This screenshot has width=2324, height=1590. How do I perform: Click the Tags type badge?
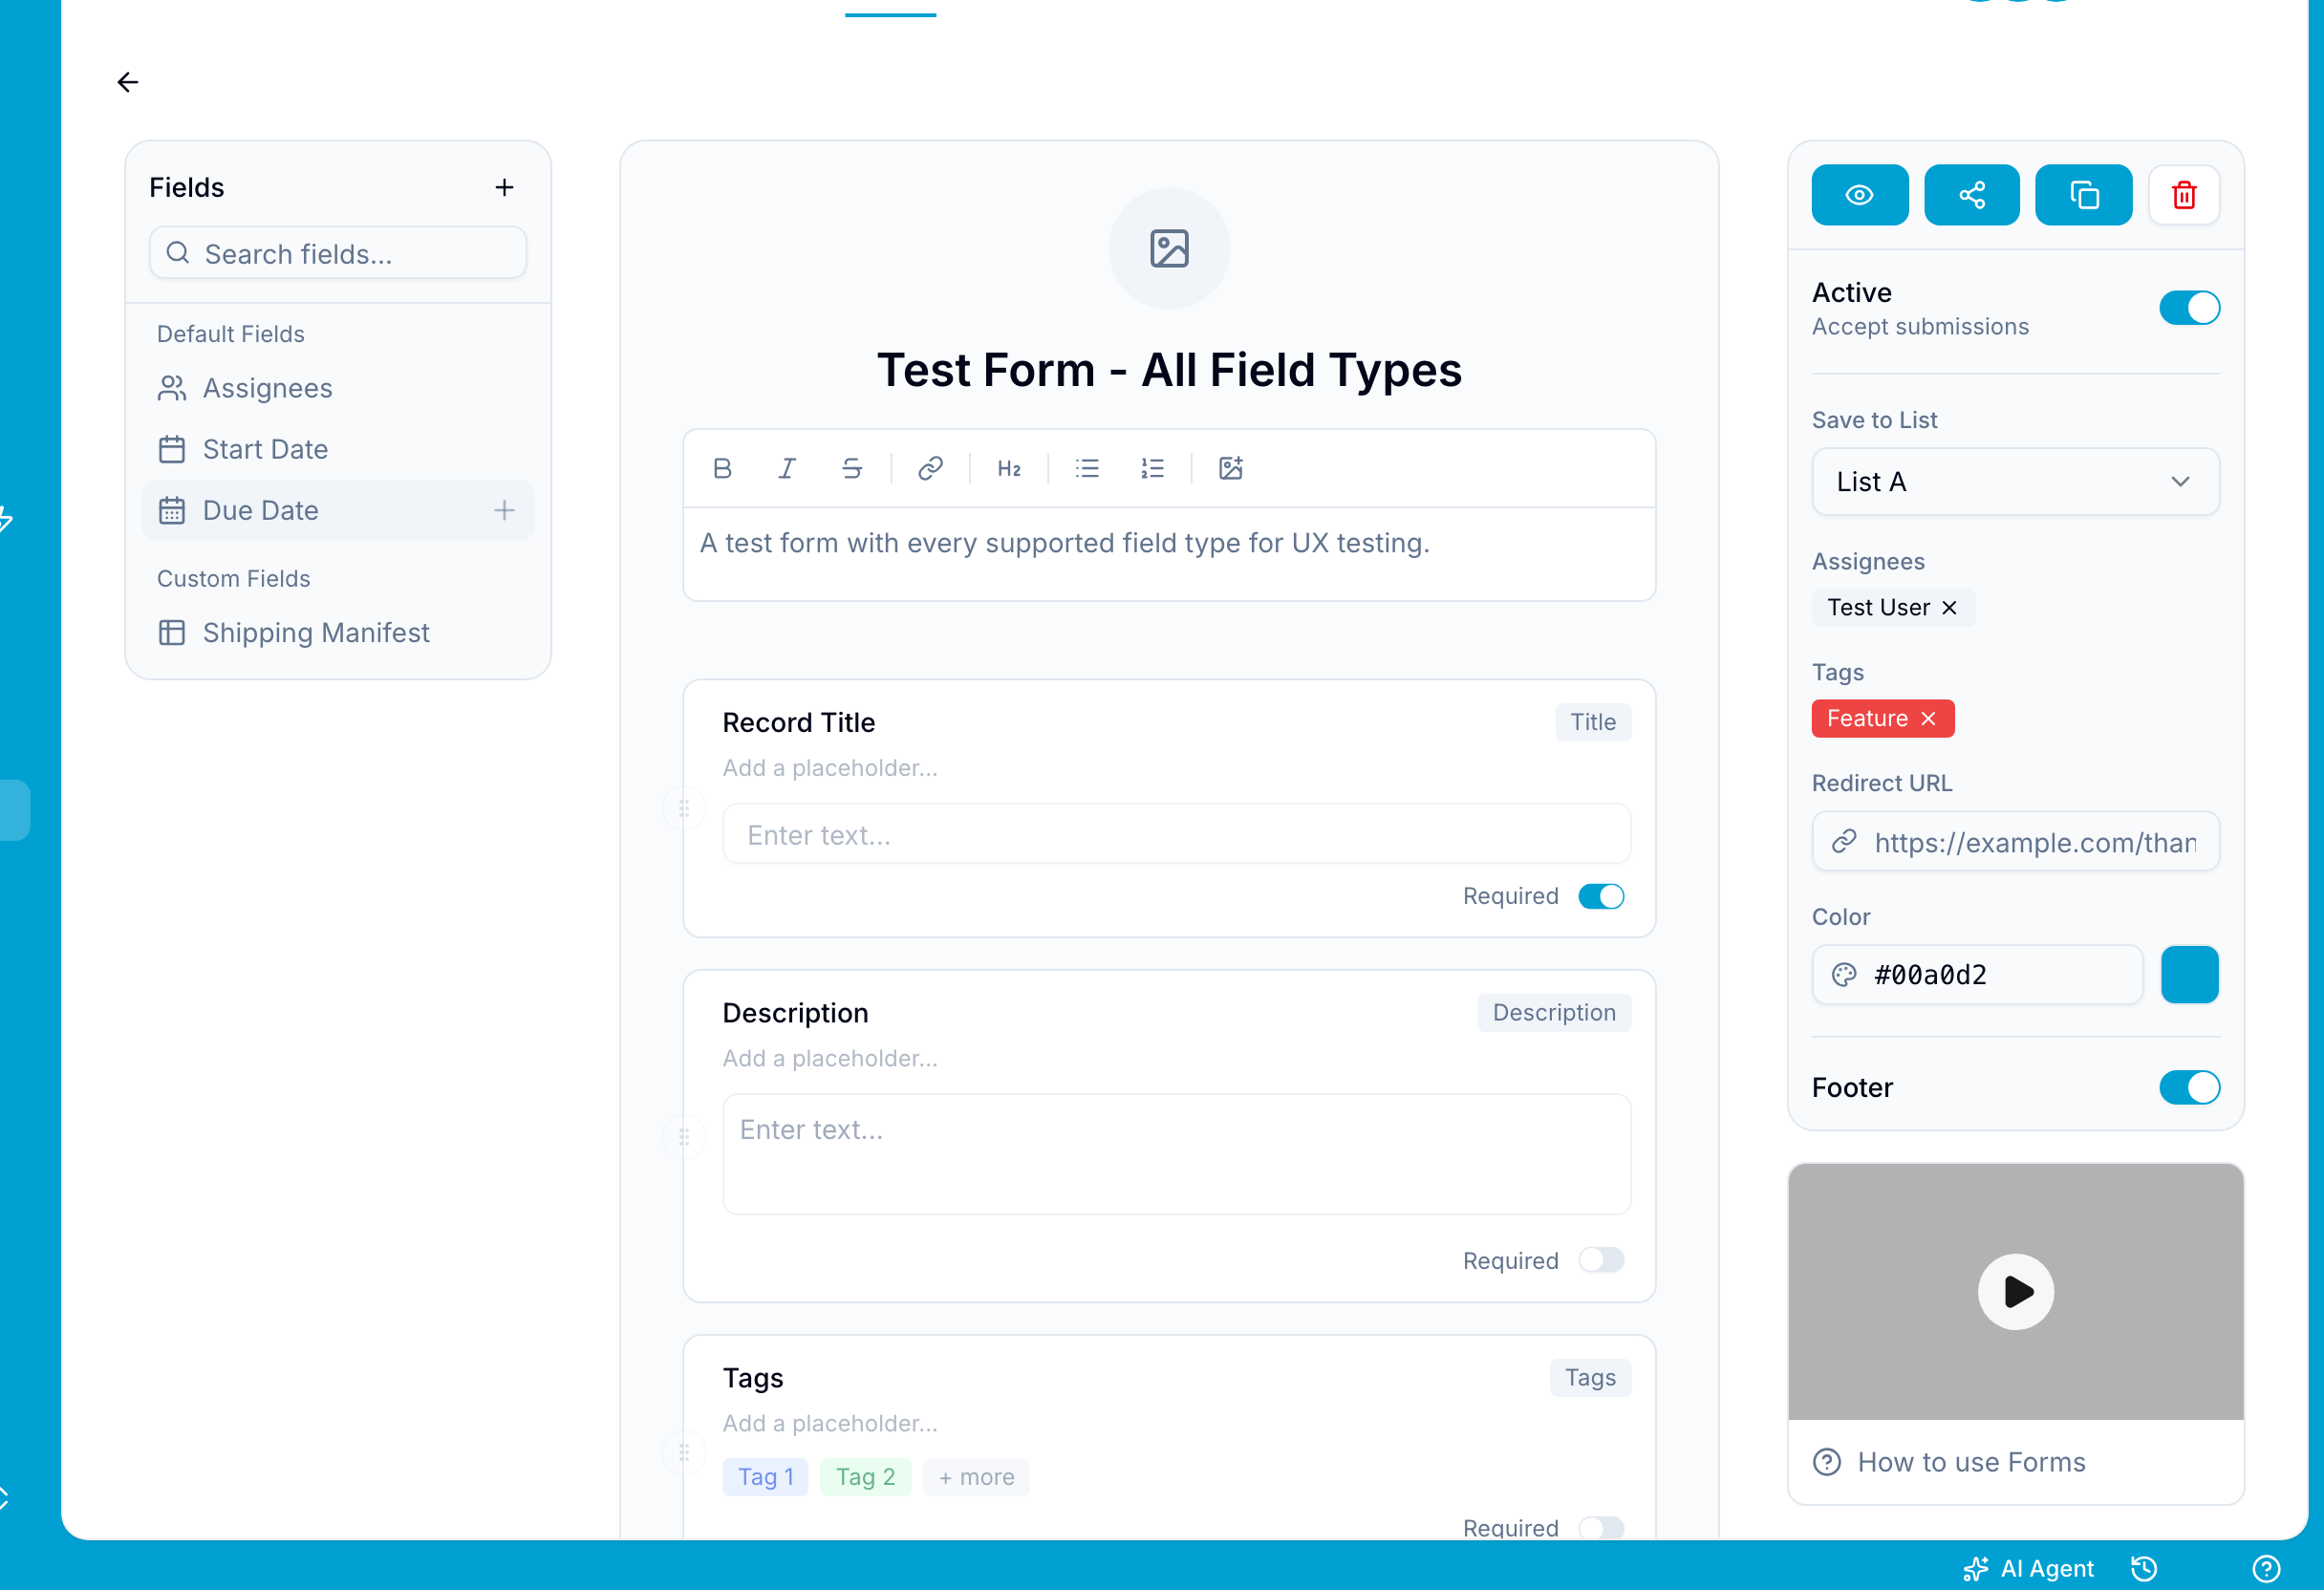1590,1377
